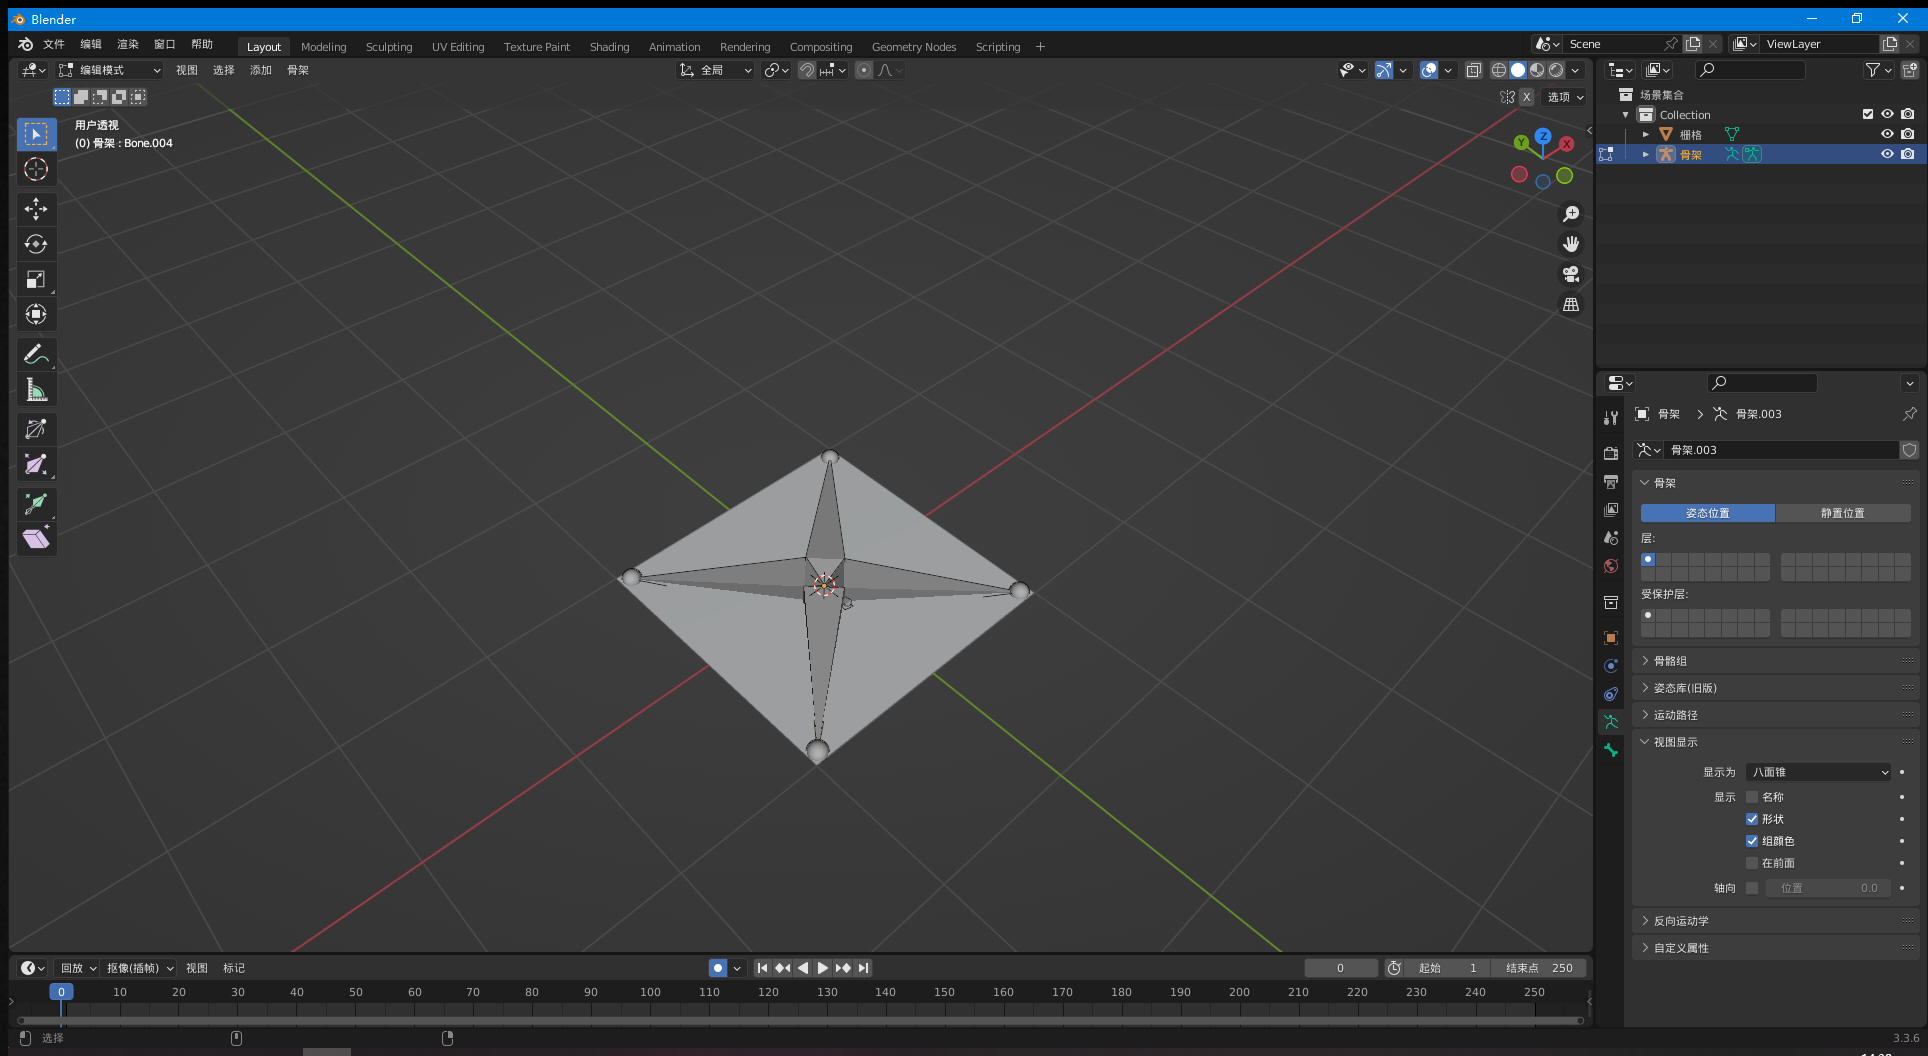1928x1056 pixels.
Task: Open the 文件 menu
Action: pos(54,45)
